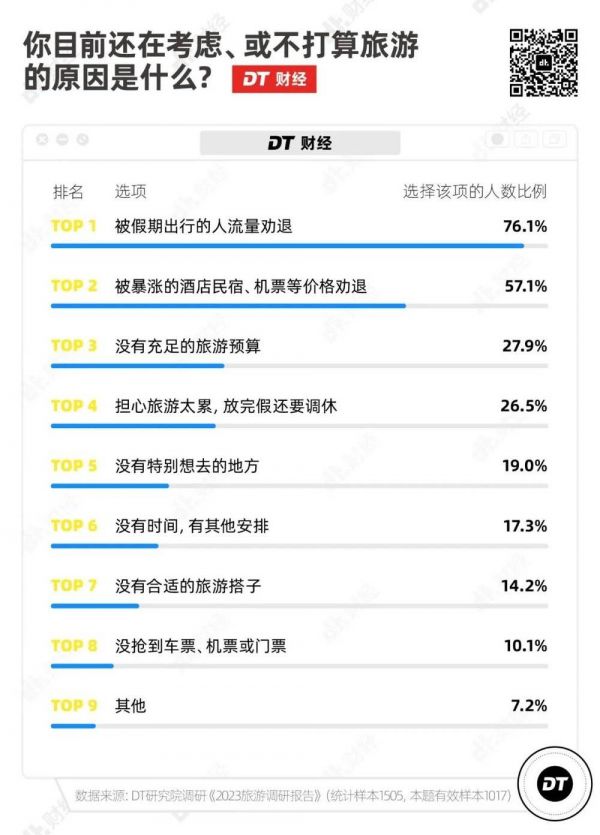This screenshot has height=835, width=600.
Task: Click the round black DT logo
Action: pyautogui.click(x=548, y=787)
